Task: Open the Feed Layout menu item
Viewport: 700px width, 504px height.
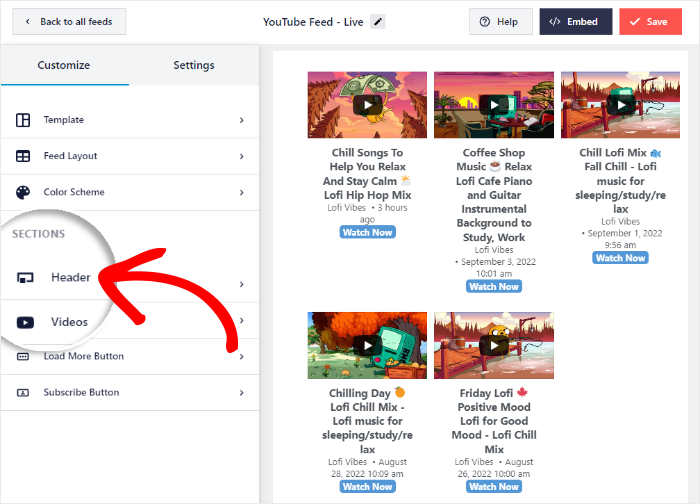Action: 129,156
